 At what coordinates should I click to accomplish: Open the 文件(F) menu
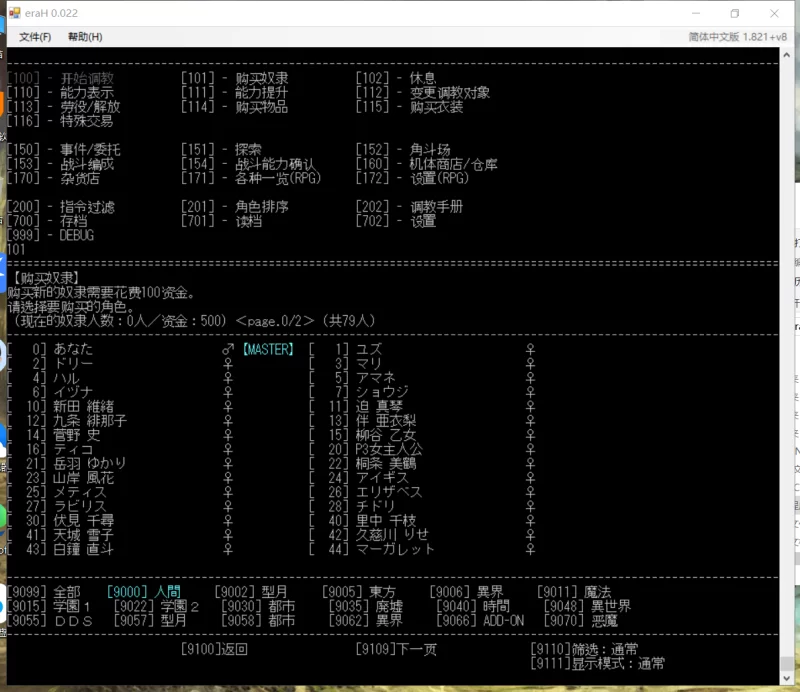[x=35, y=37]
